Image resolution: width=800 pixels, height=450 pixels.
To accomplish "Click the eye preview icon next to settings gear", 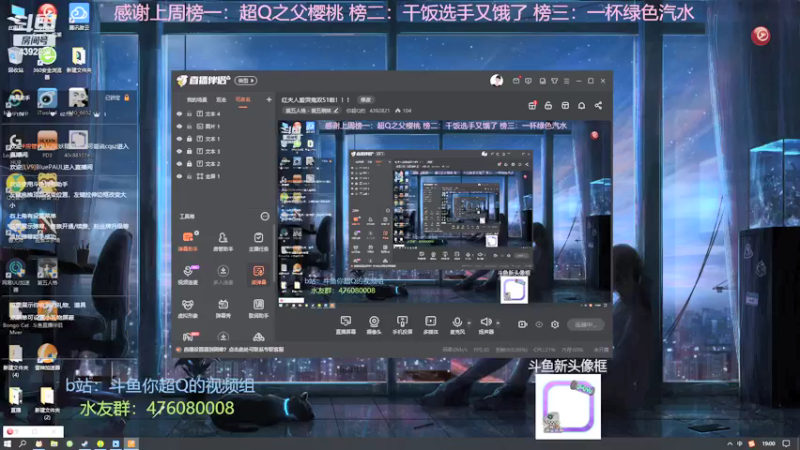I will point(539,324).
